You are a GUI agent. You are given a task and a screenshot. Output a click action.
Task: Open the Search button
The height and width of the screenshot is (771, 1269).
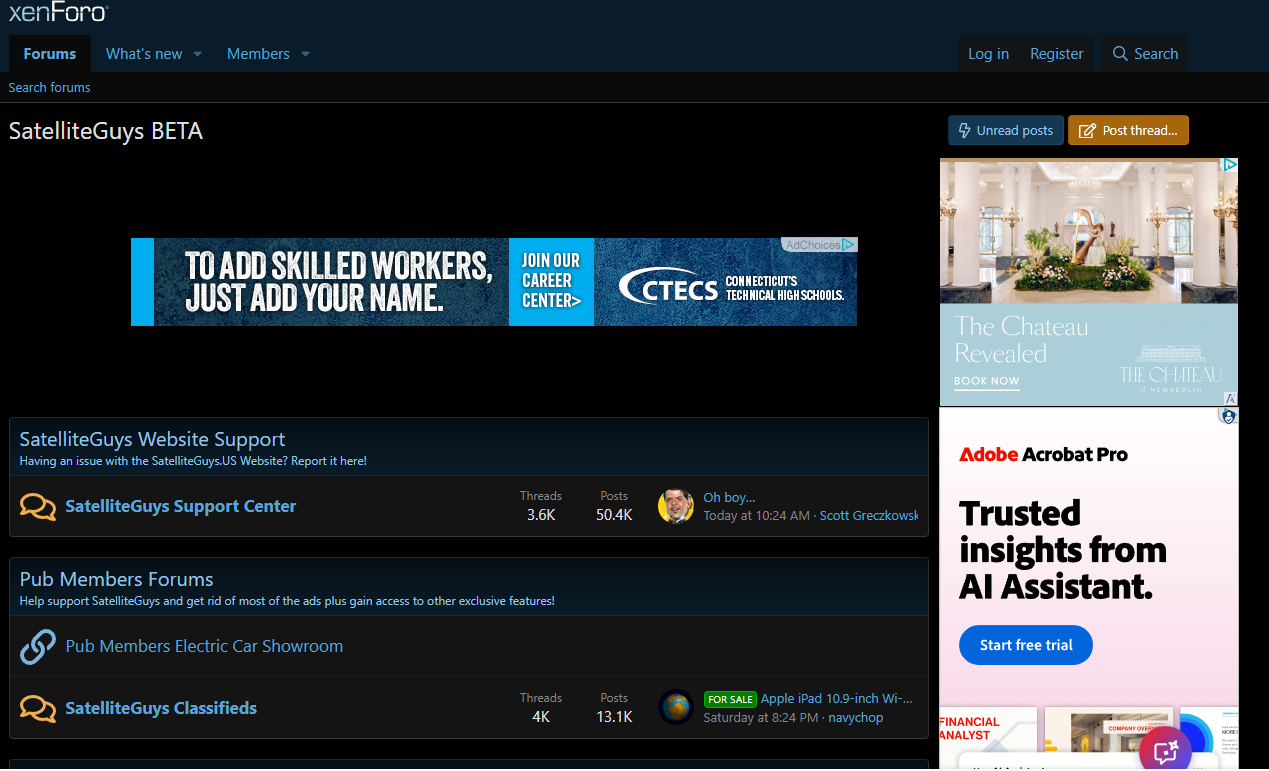(1145, 54)
